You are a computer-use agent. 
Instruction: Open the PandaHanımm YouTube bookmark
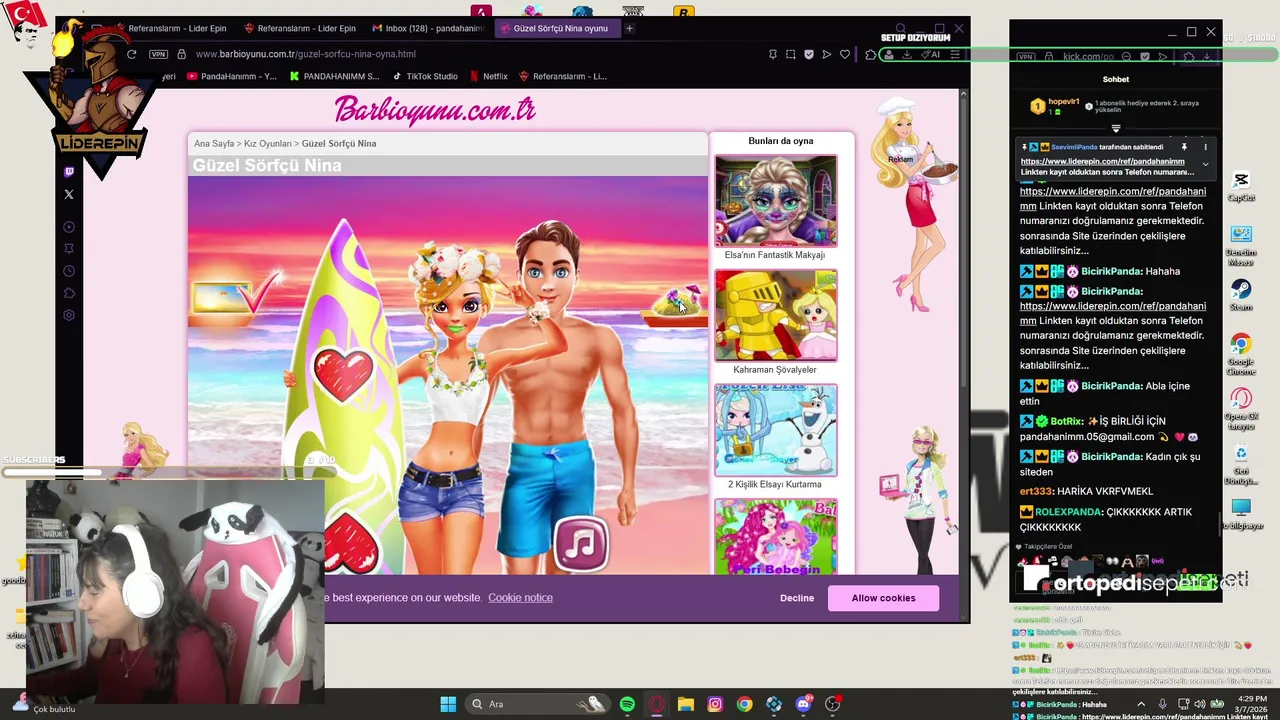pos(230,76)
